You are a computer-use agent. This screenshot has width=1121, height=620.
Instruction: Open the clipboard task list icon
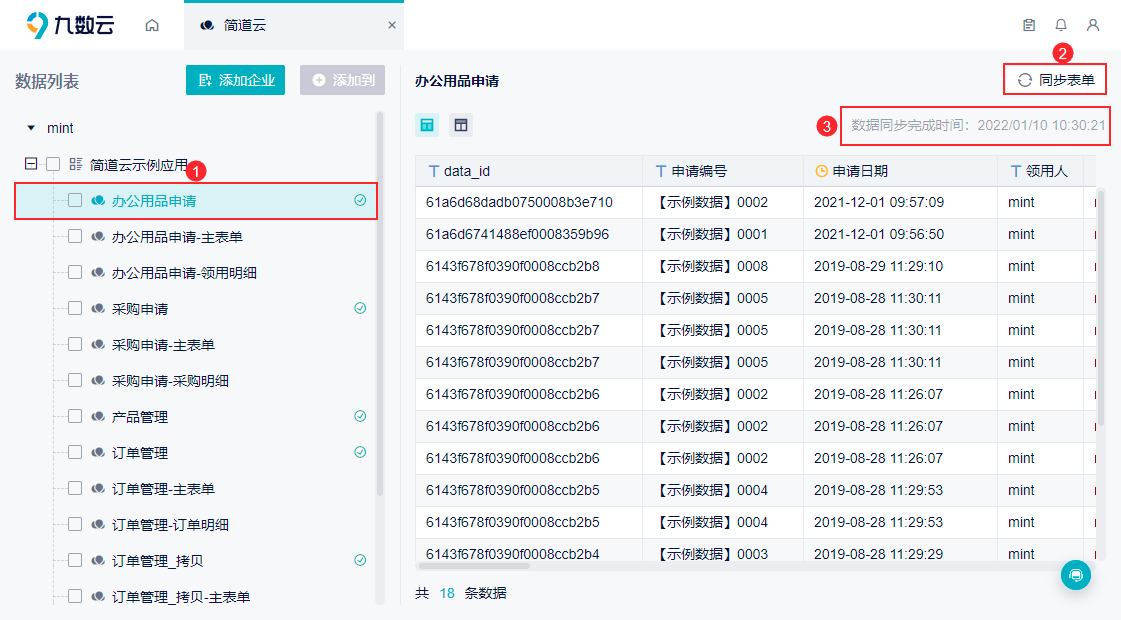pyautogui.click(x=1029, y=25)
